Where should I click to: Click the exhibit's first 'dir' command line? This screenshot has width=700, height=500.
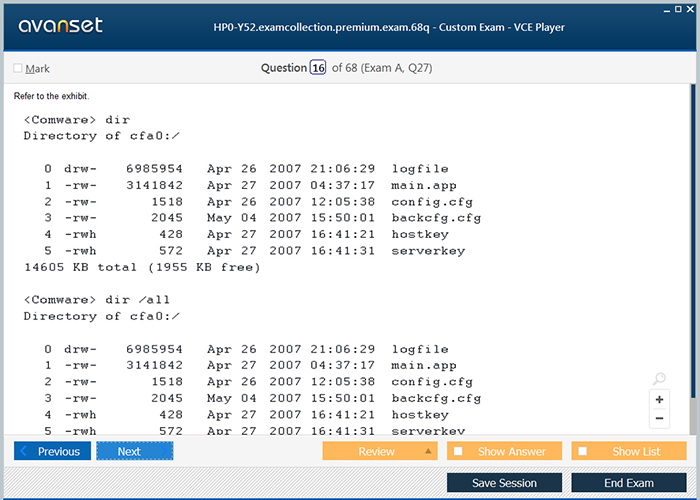coord(77,119)
